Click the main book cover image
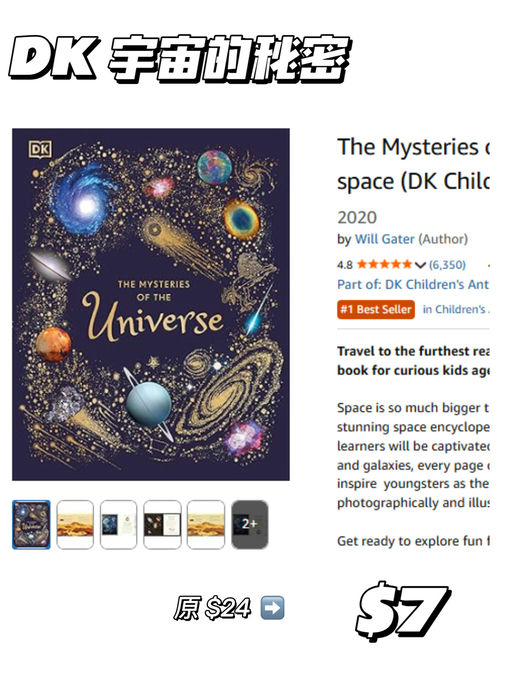 (x=151, y=304)
